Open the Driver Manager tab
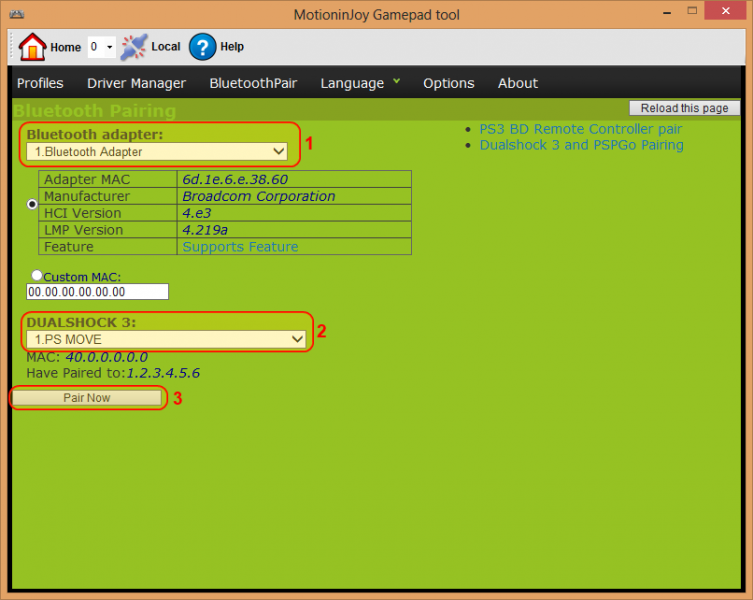Screen dimensions: 753x600 pos(136,83)
